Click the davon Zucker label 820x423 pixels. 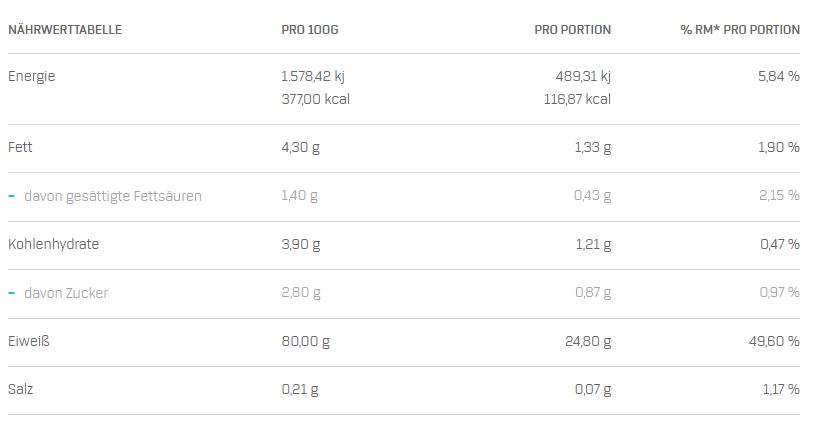click(66, 293)
